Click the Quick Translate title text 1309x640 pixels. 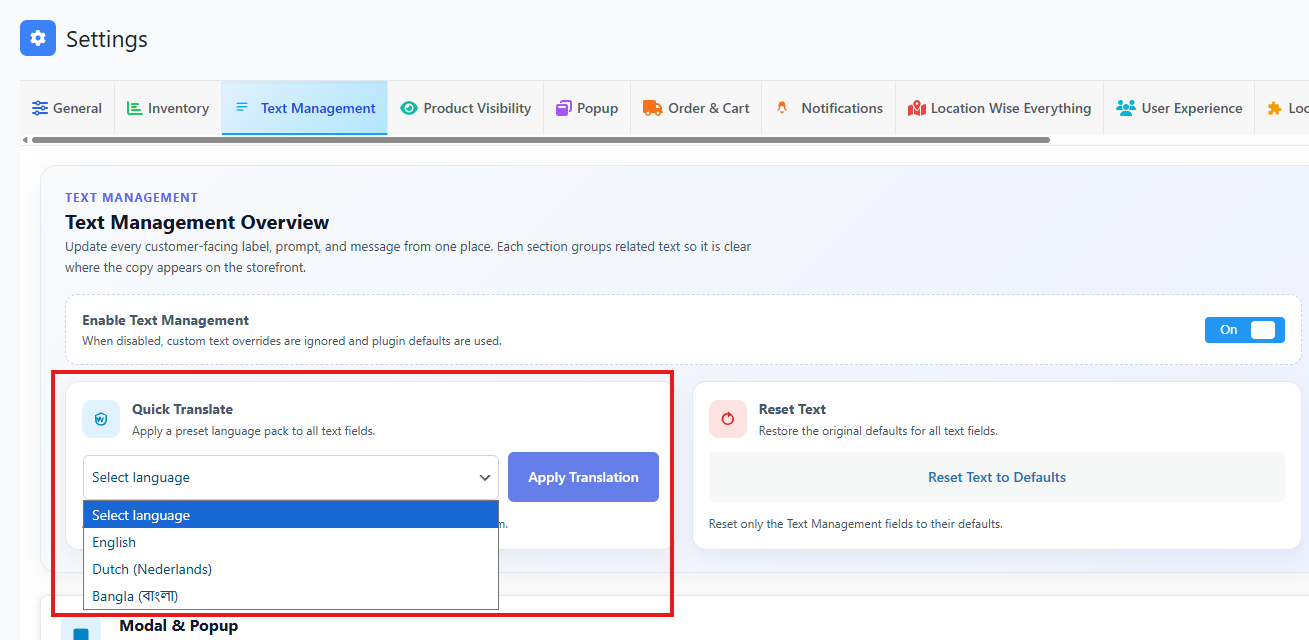(182, 409)
